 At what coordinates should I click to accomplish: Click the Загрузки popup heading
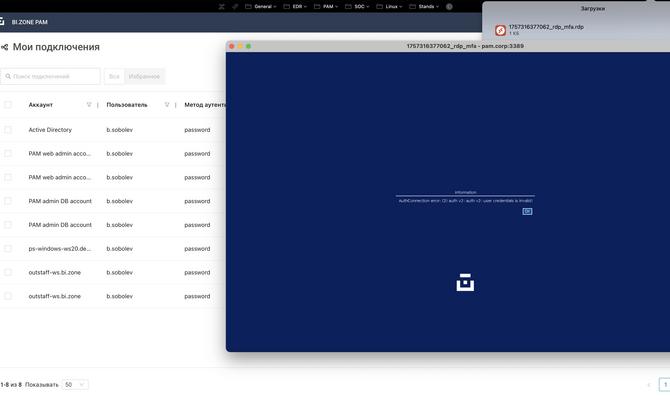pyautogui.click(x=593, y=9)
